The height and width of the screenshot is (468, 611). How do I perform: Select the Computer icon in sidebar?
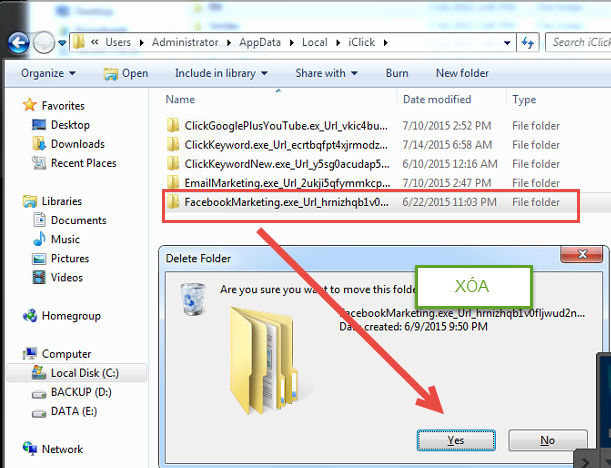tap(30, 353)
